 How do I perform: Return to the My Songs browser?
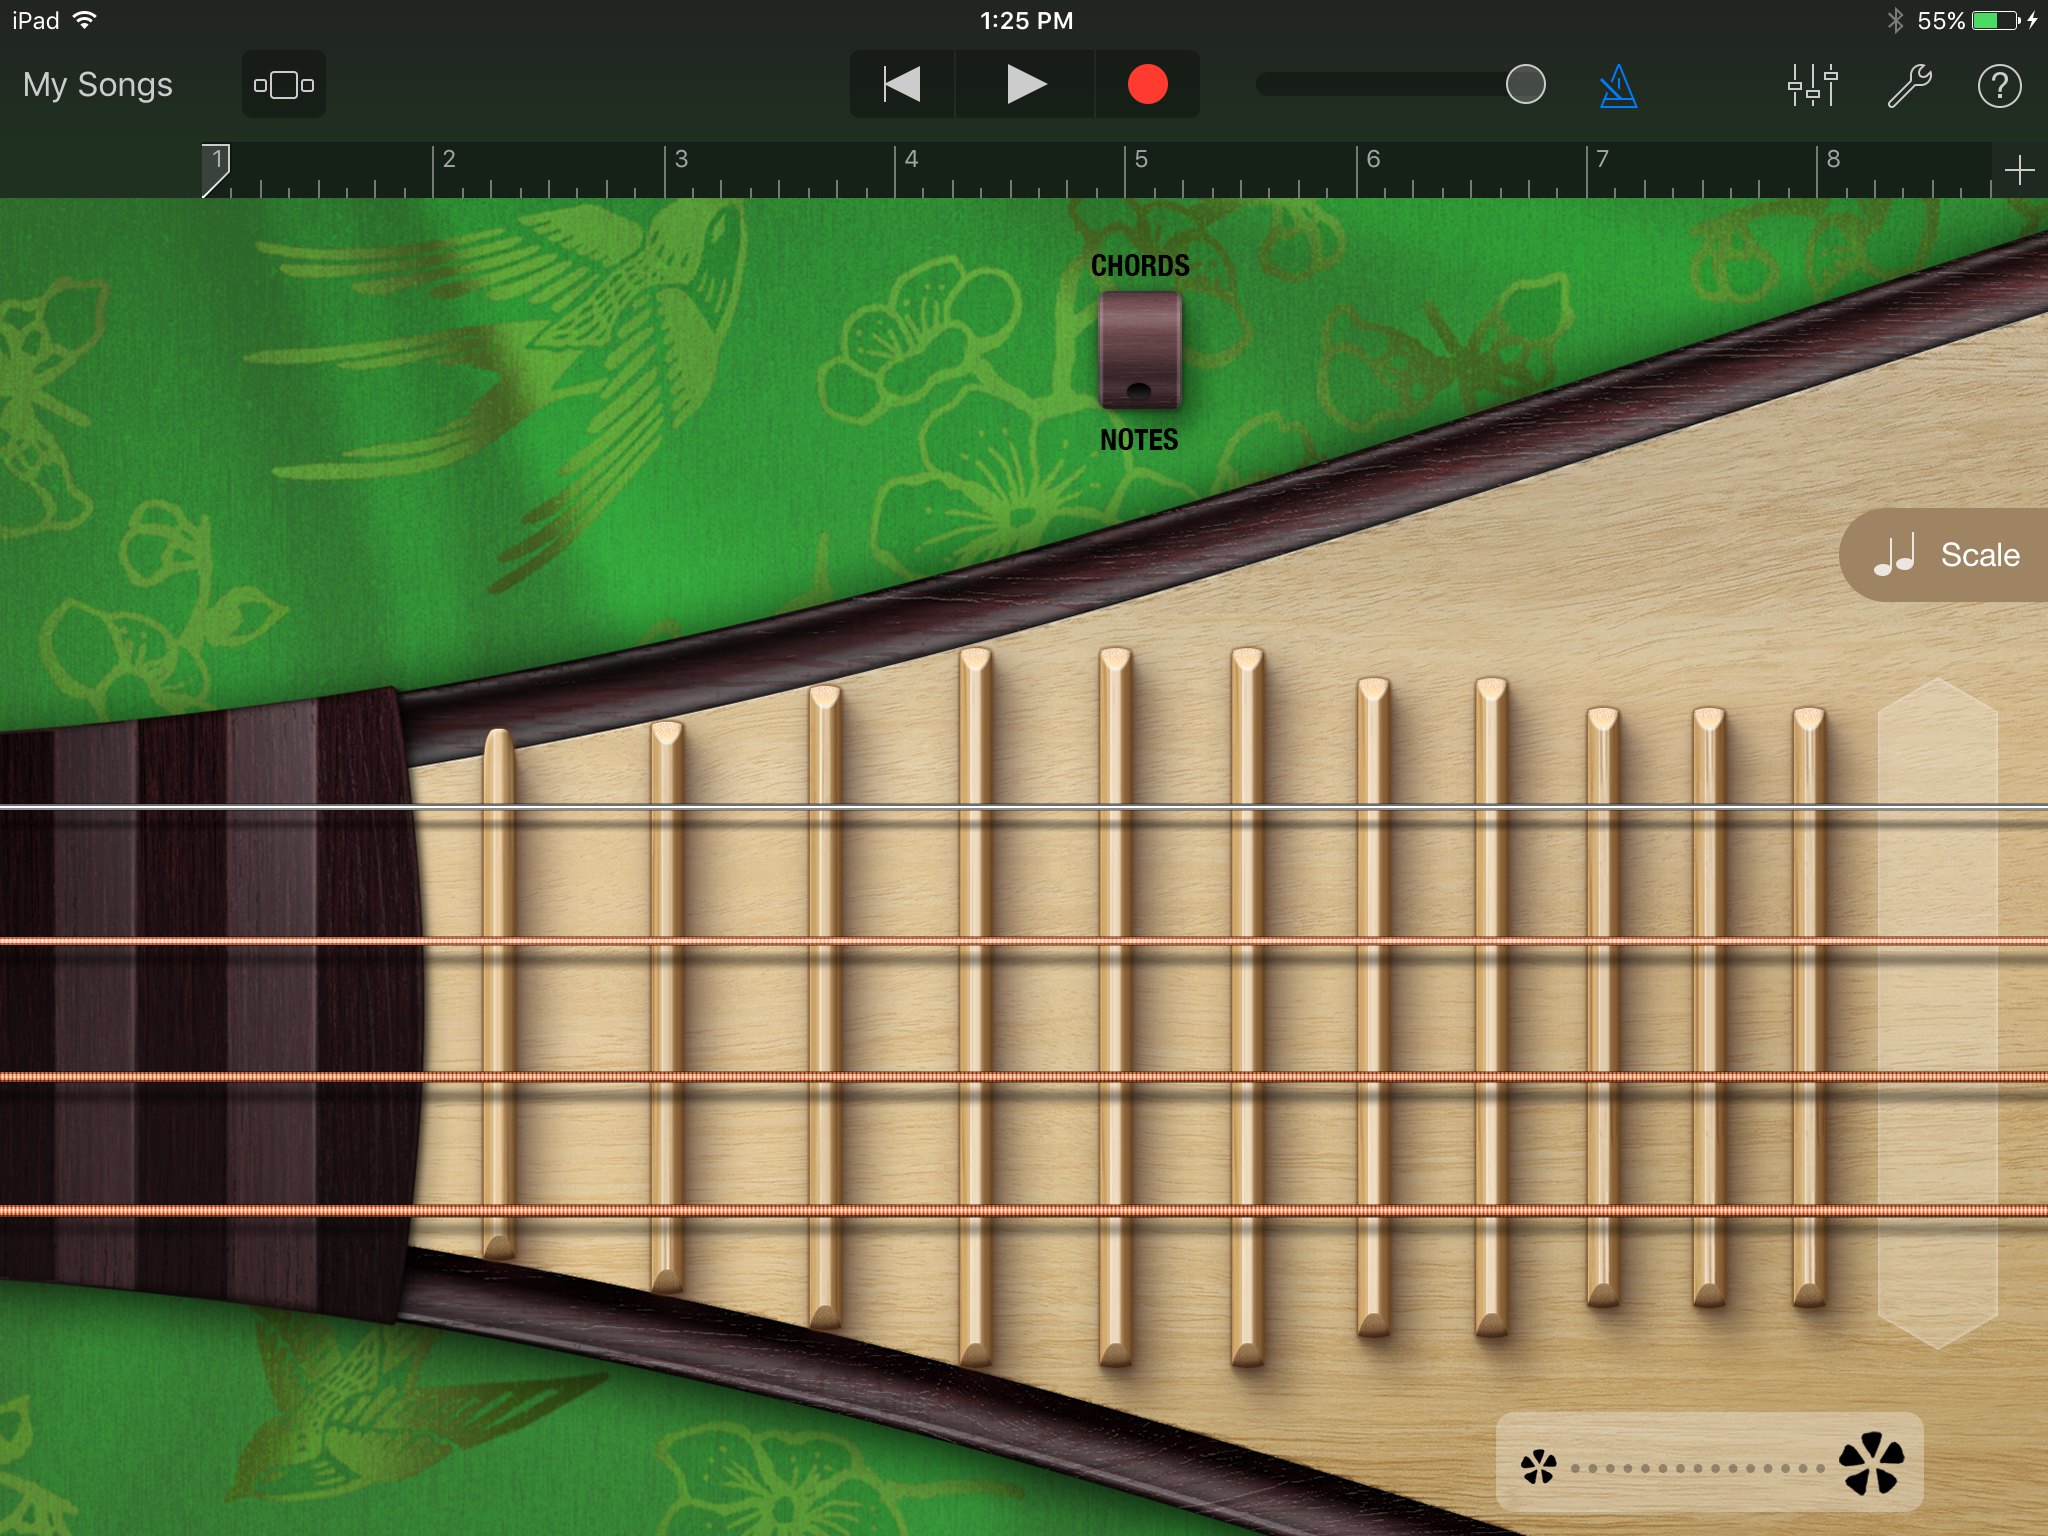[x=96, y=85]
